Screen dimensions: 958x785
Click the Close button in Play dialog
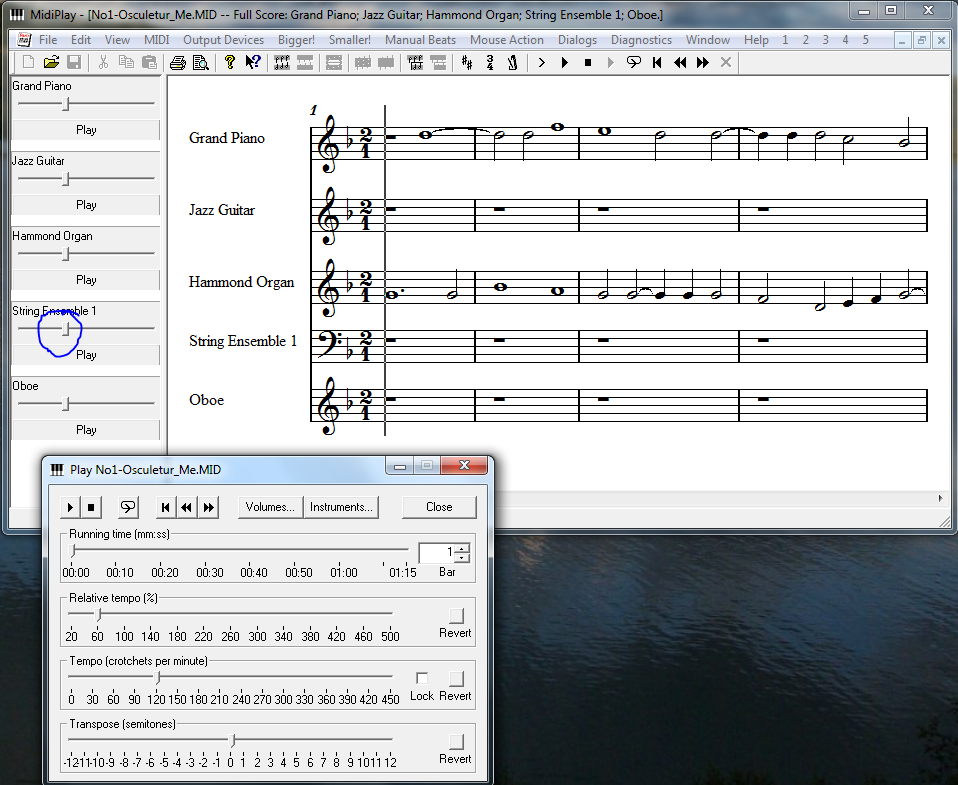pos(439,507)
